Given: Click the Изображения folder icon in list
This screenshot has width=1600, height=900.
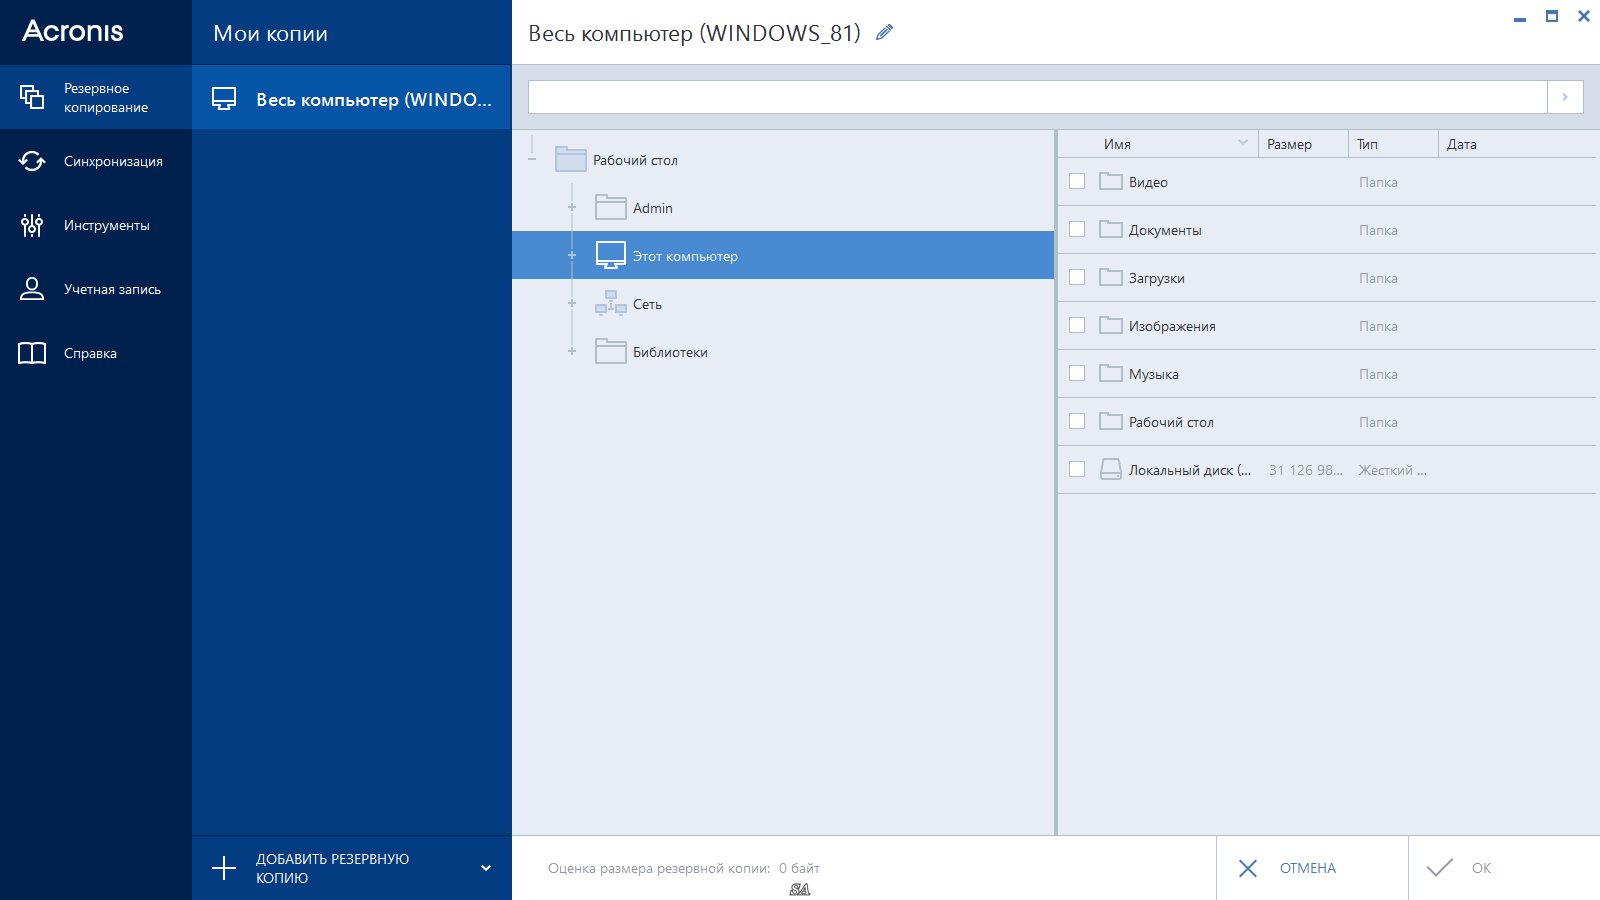Looking at the screenshot, I should tap(1110, 325).
